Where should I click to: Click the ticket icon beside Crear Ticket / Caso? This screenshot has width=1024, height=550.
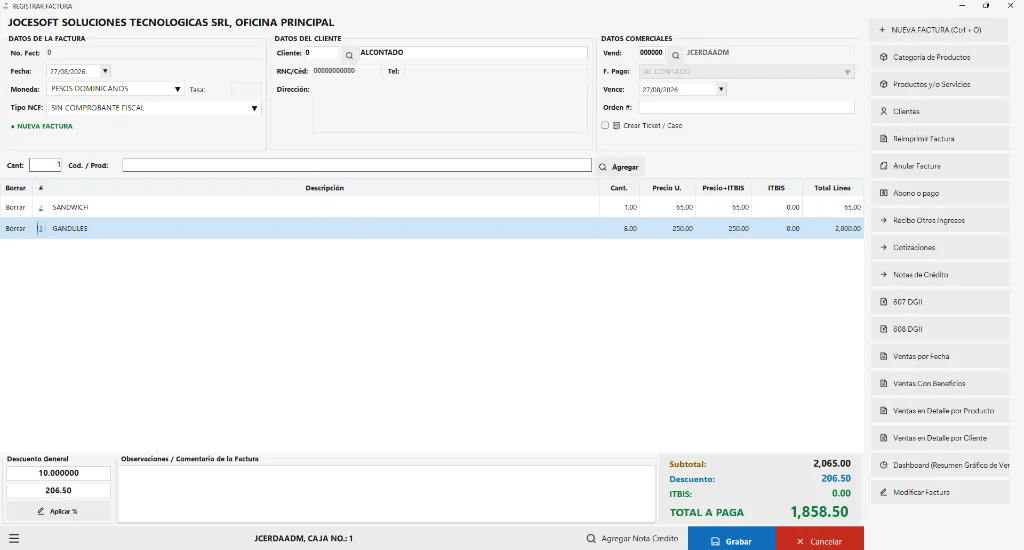point(616,125)
